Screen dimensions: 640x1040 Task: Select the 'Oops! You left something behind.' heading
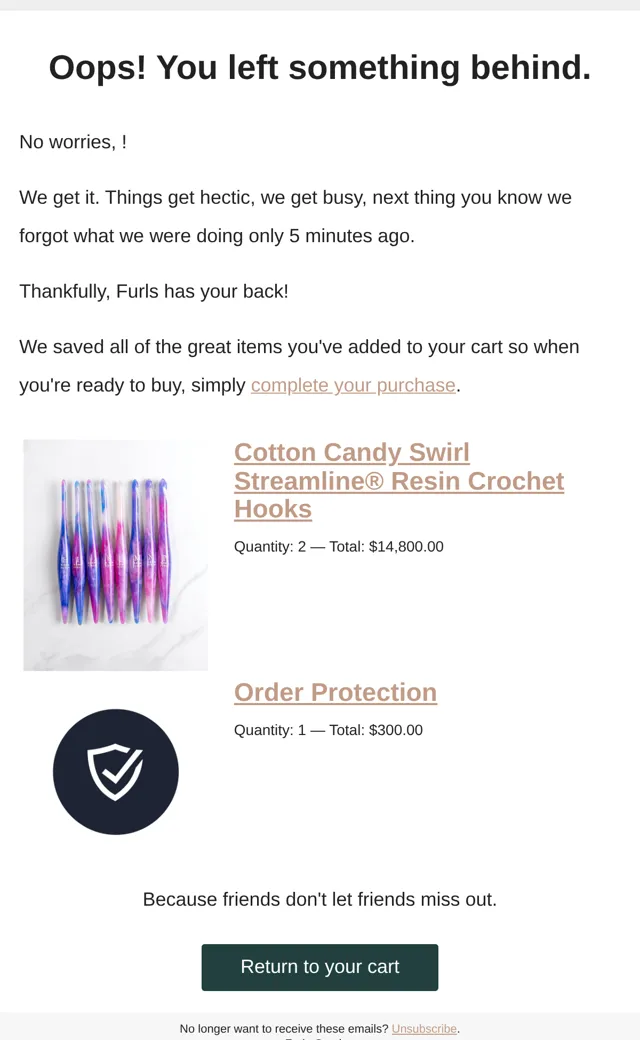tap(320, 68)
